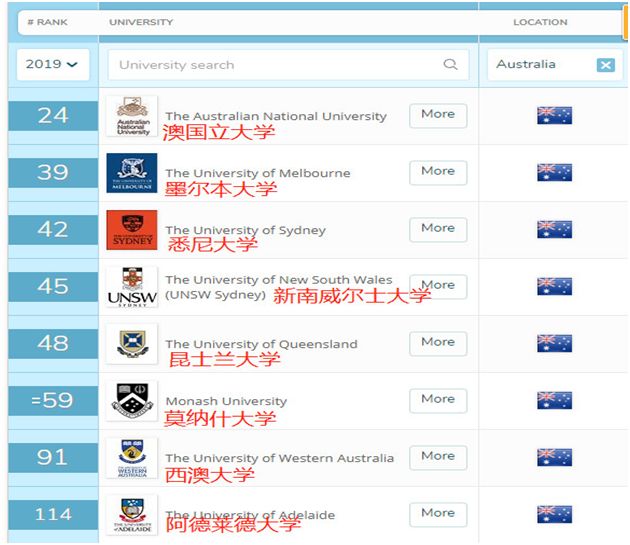
Task: Click the University of Western Australia logo
Action: (132, 458)
